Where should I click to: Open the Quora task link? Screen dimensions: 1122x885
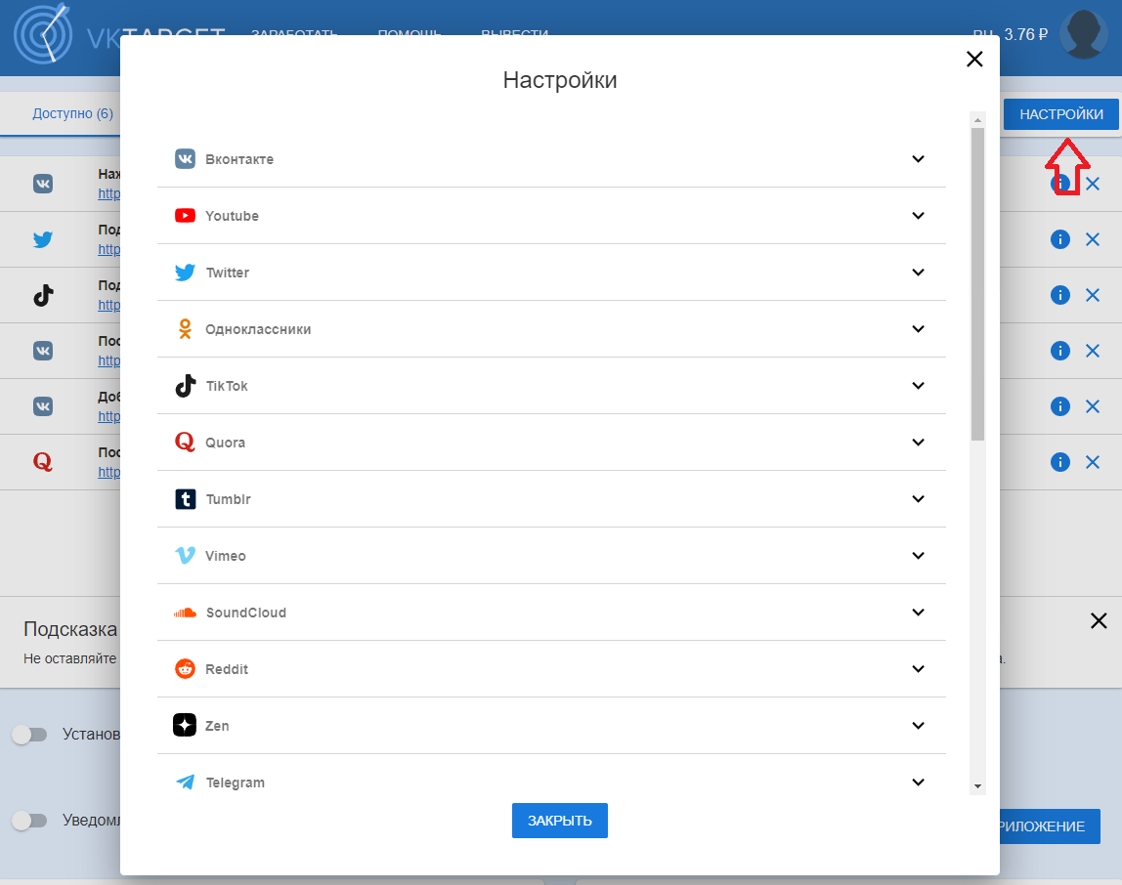pyautogui.click(x=109, y=472)
